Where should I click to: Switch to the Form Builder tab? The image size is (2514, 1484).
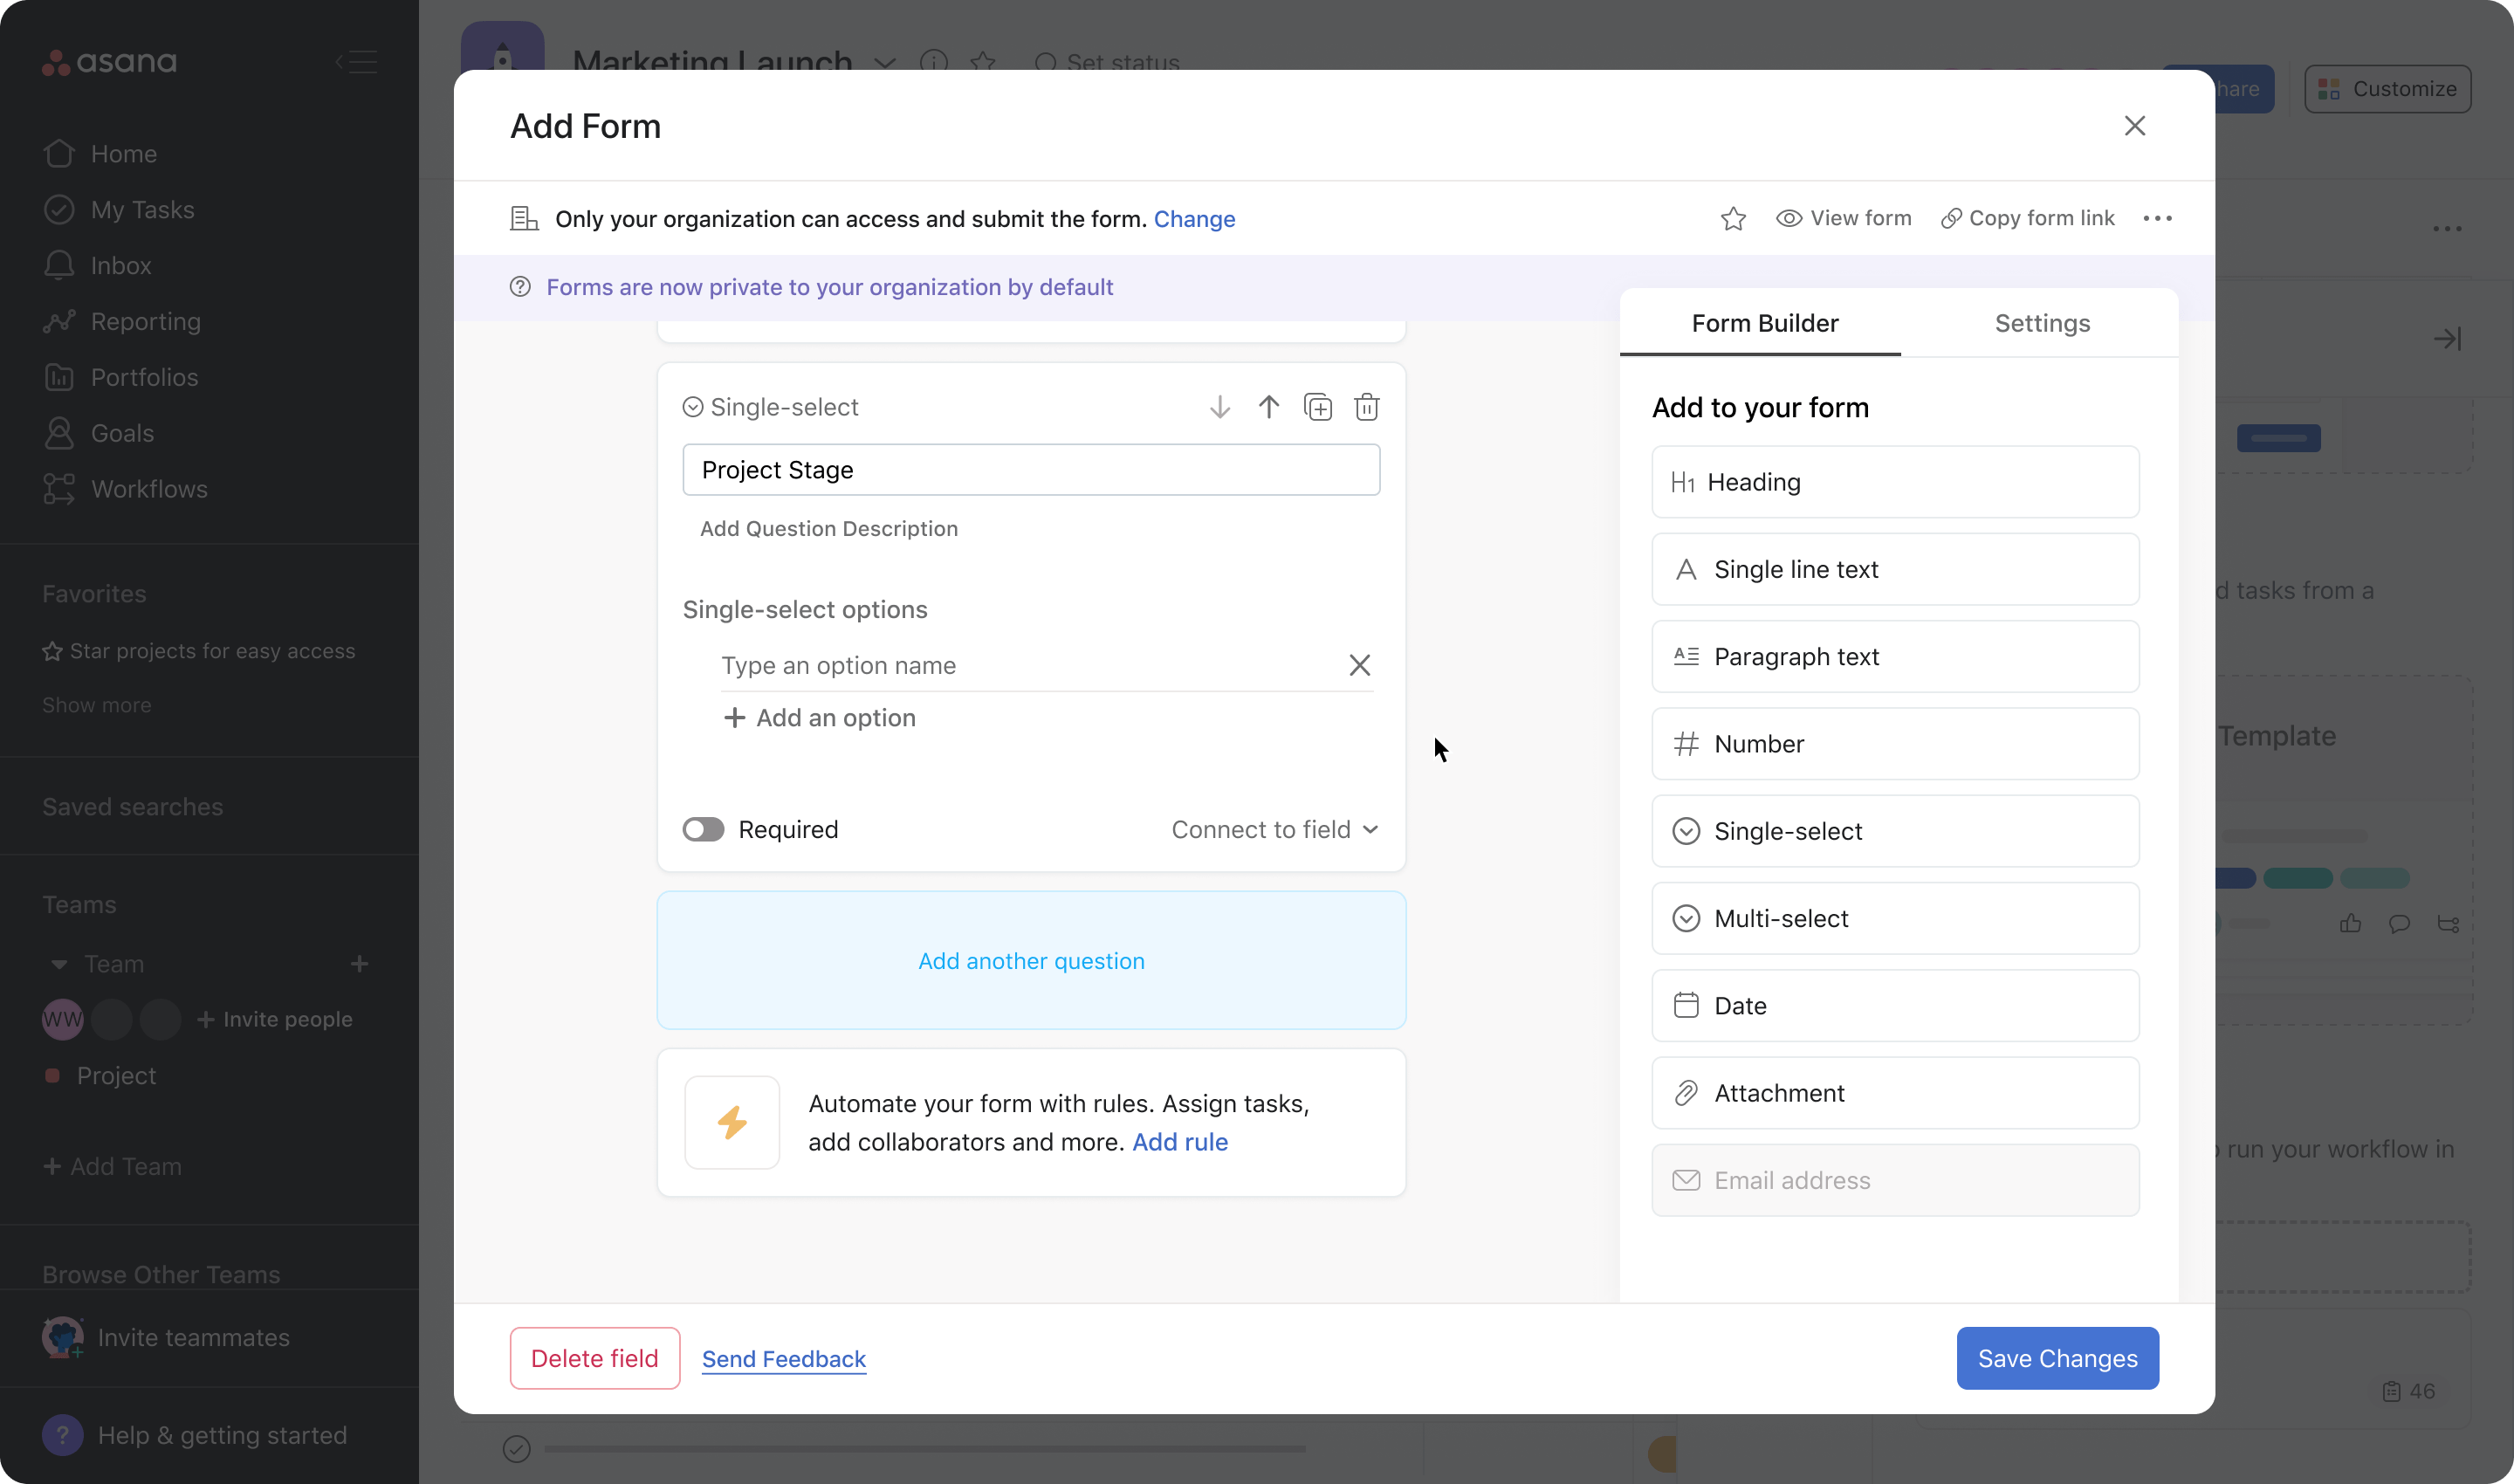[1765, 321]
